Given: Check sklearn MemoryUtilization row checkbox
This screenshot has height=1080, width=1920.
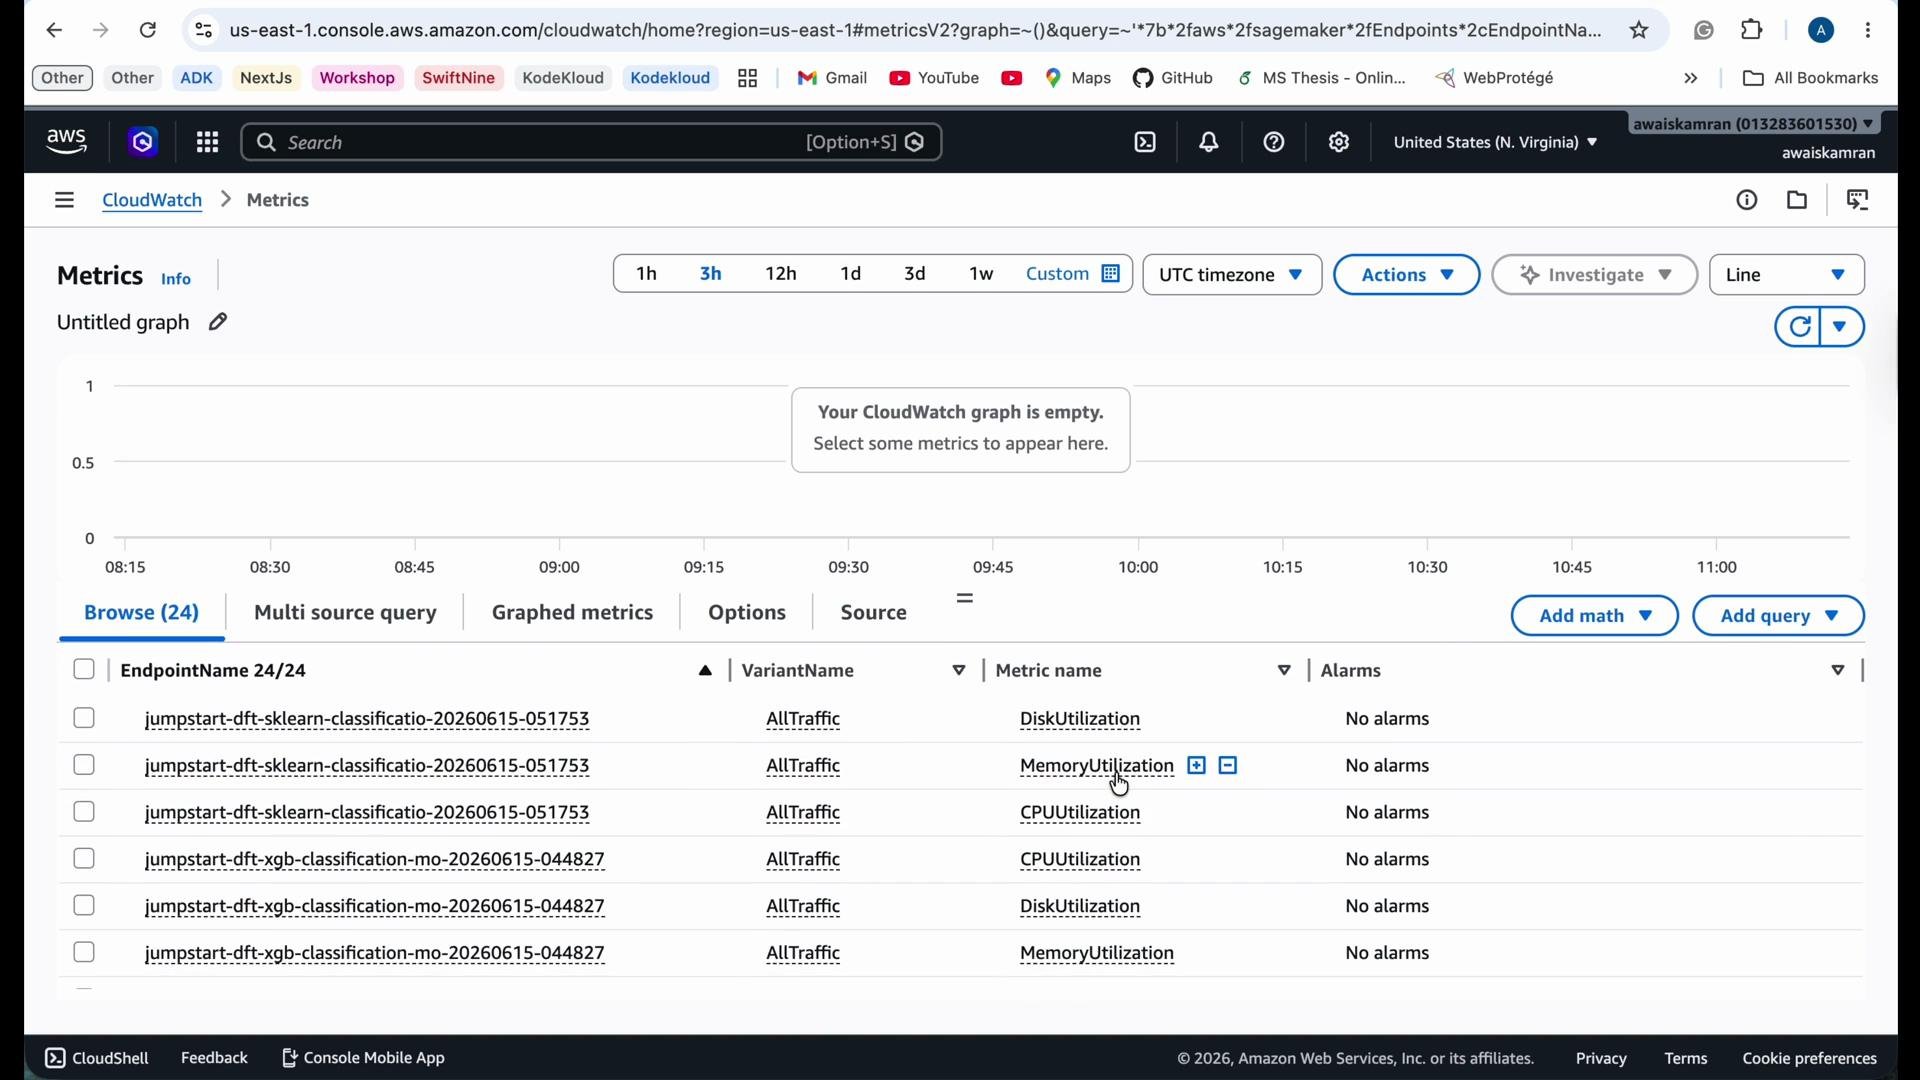Looking at the screenshot, I should pos(84,766).
